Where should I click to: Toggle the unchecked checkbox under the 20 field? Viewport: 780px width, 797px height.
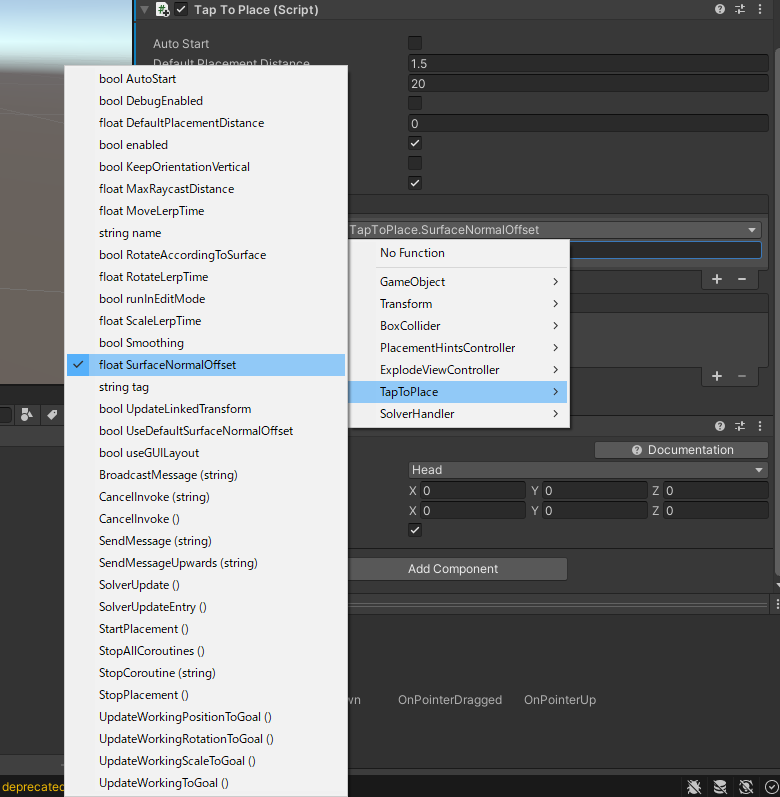[x=415, y=103]
